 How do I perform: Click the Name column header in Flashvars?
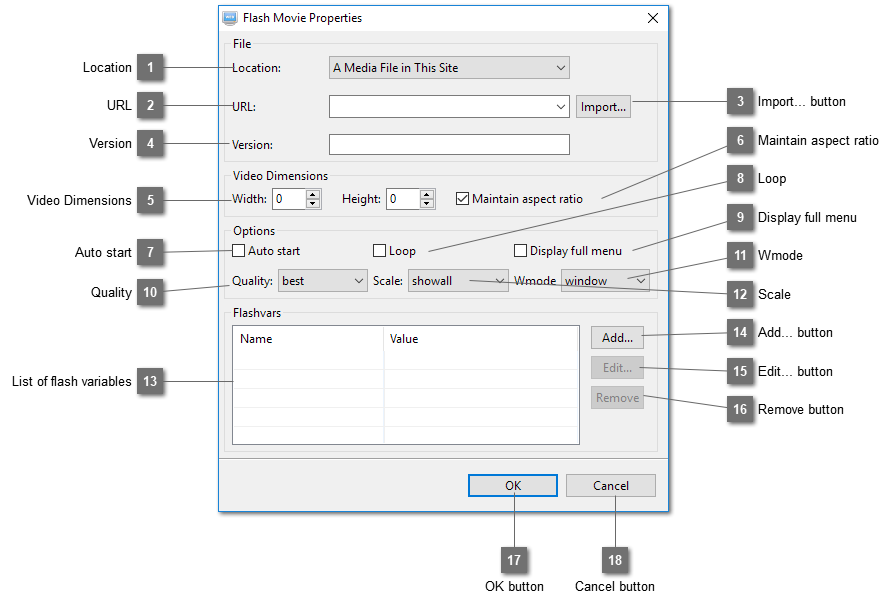(x=308, y=339)
